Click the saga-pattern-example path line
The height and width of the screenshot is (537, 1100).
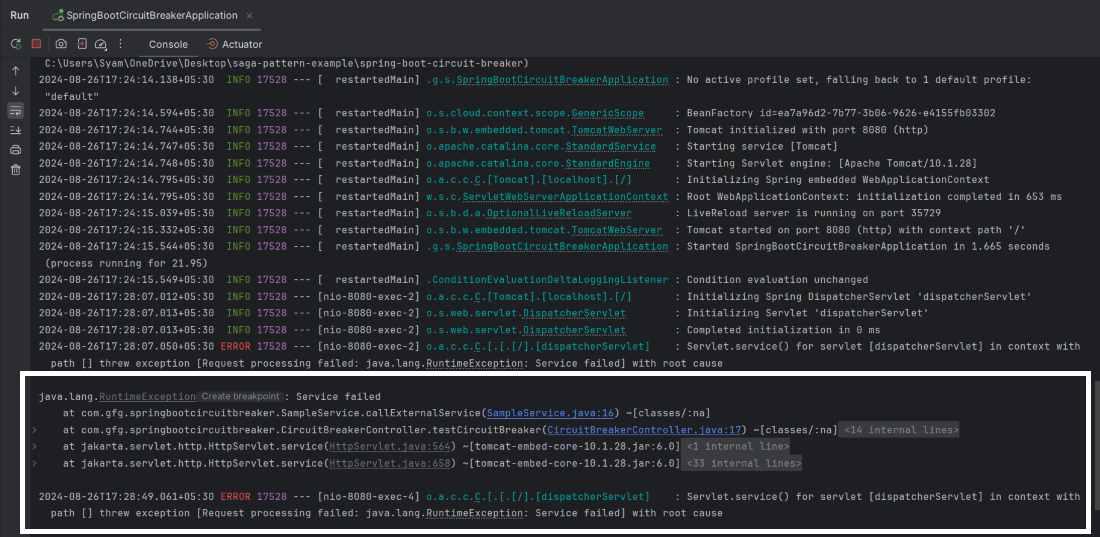point(286,63)
